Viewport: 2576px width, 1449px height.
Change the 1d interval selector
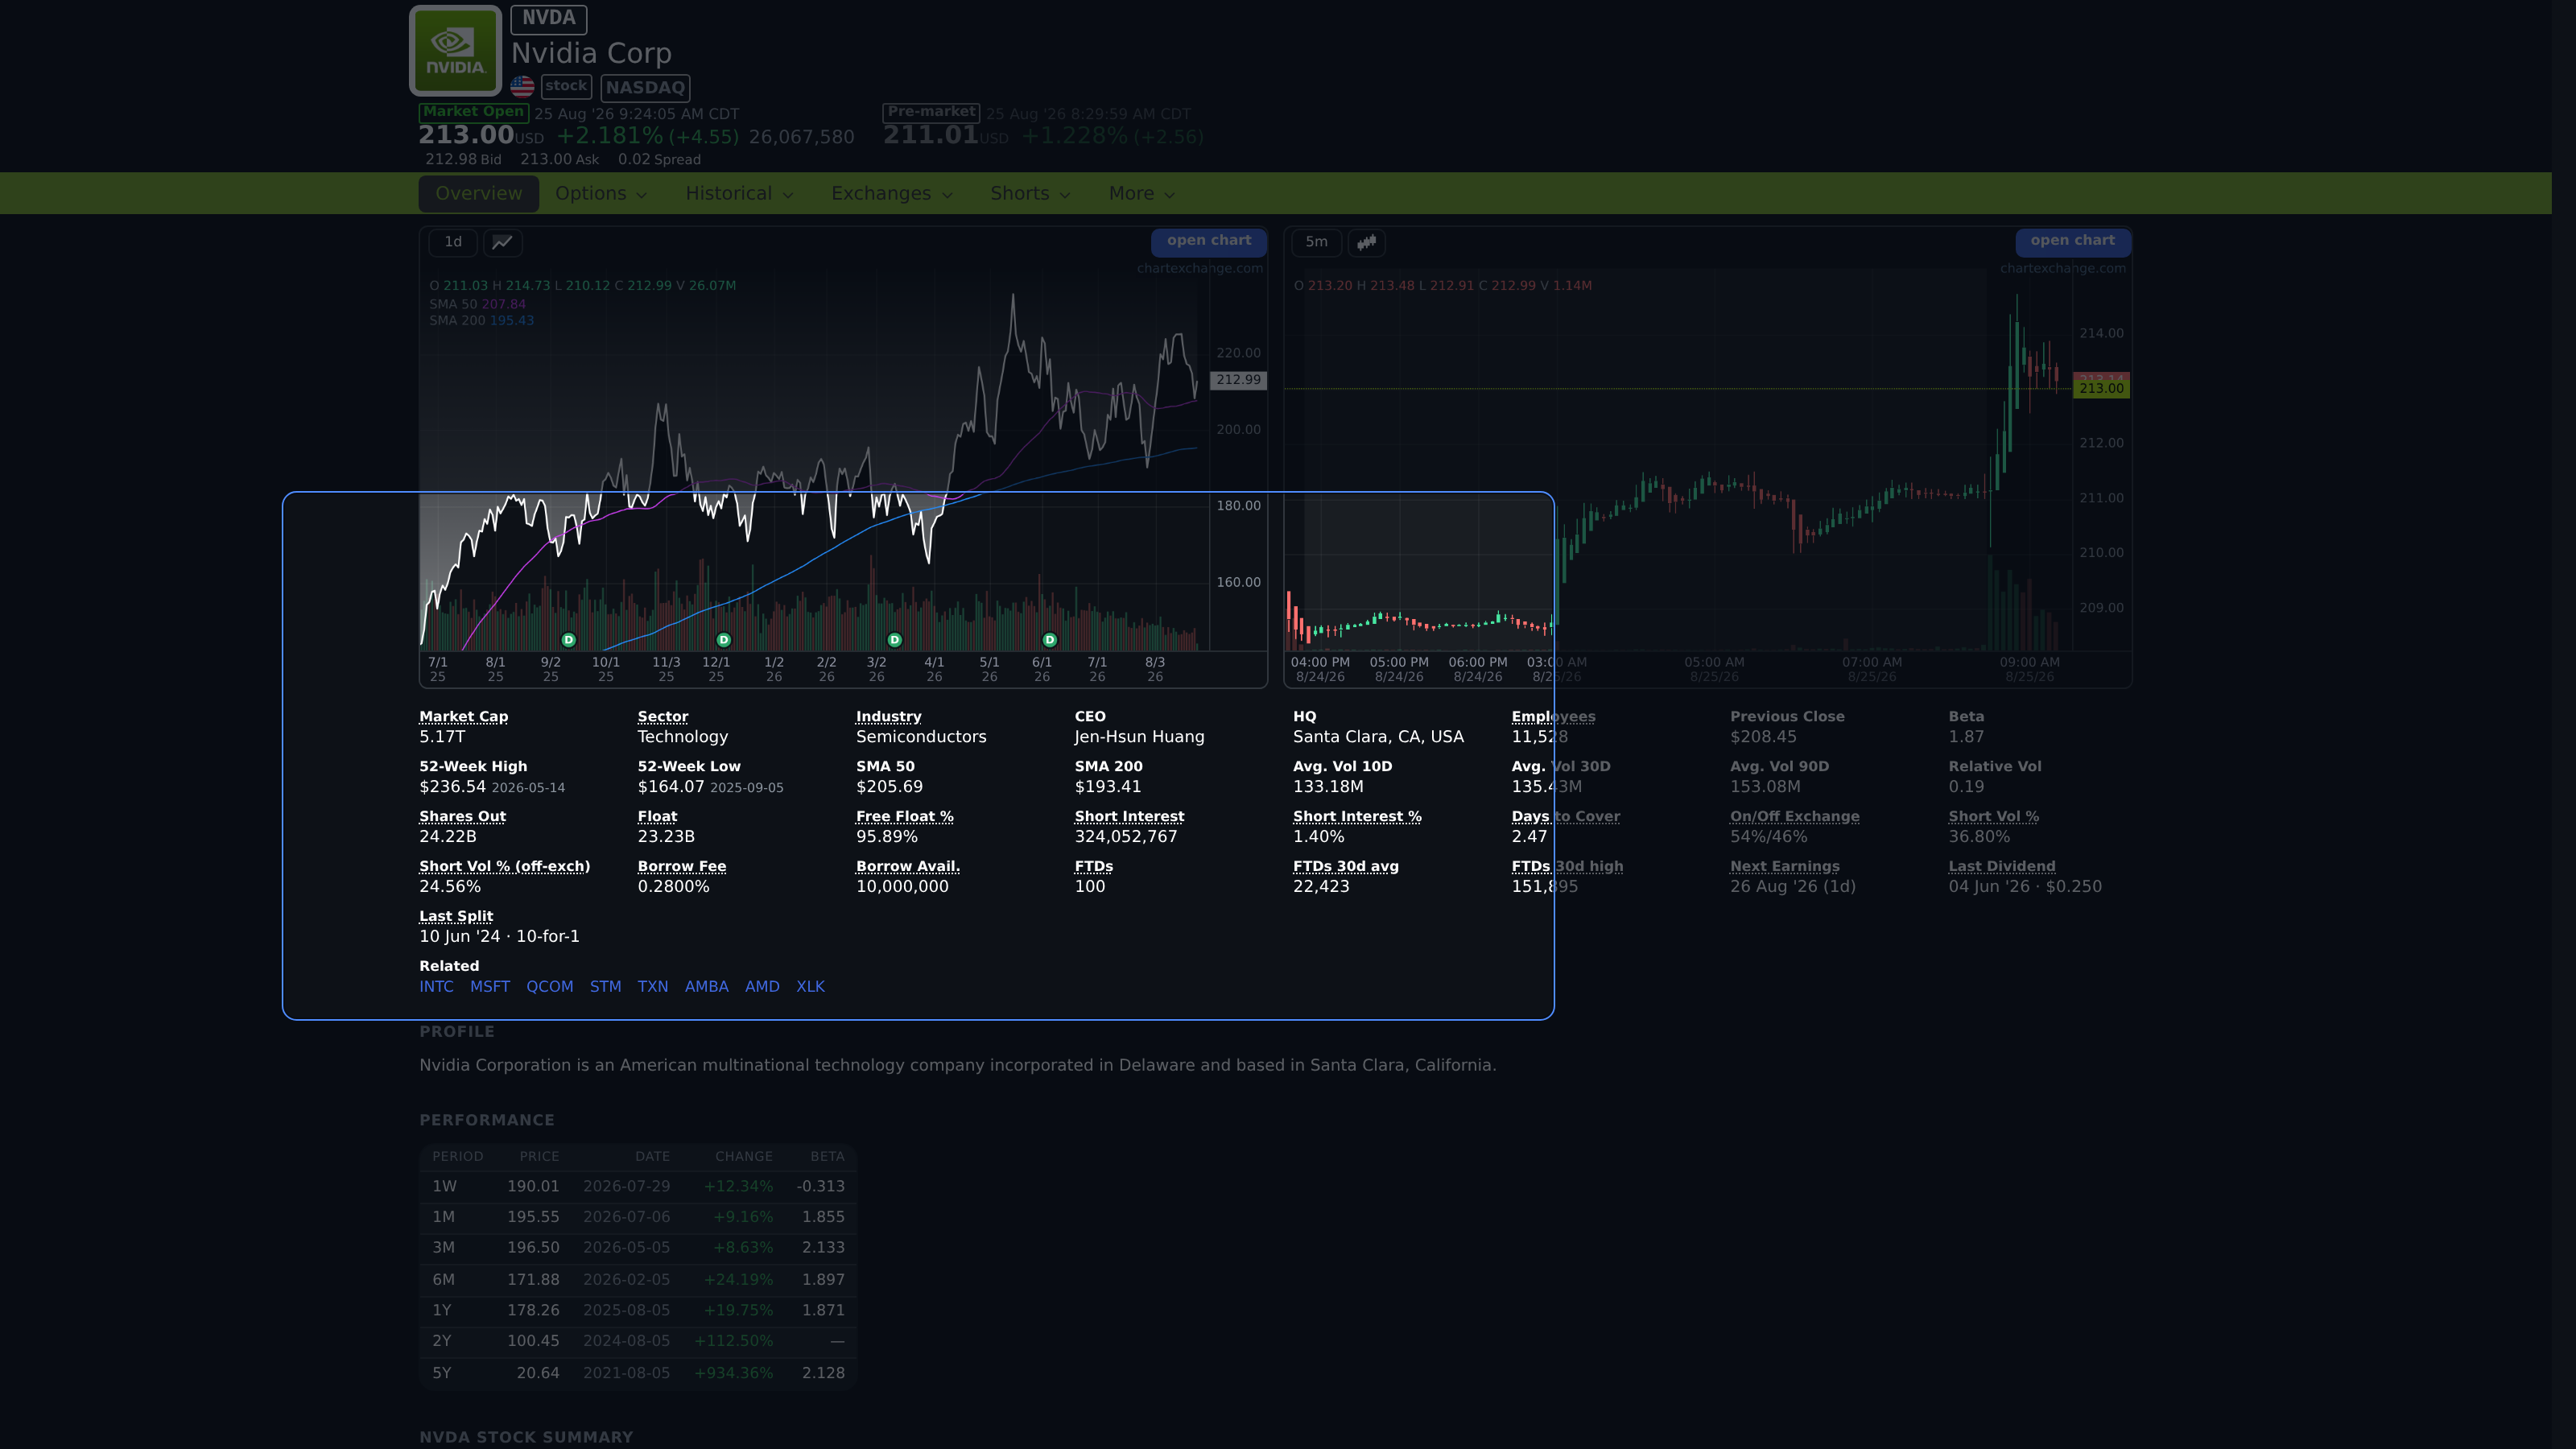point(453,242)
